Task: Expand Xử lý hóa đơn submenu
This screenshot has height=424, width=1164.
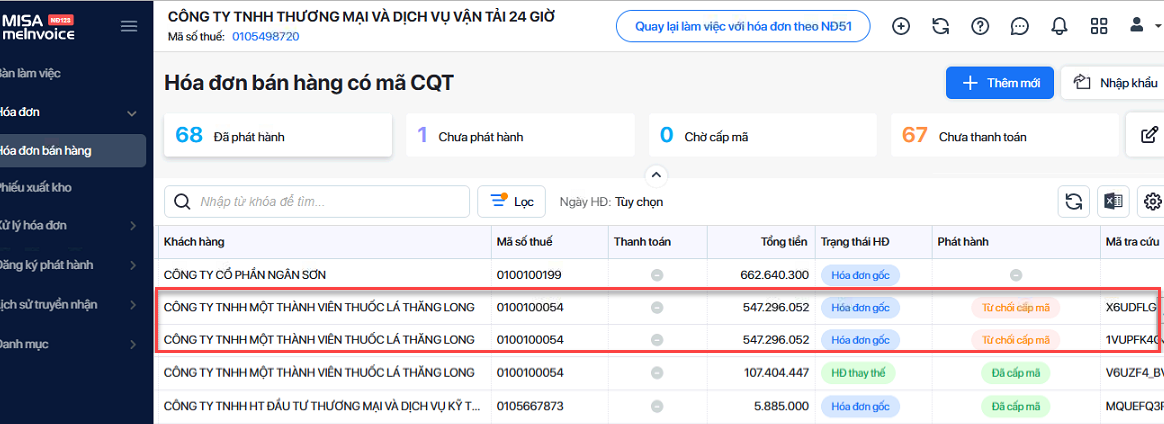Action: point(132,226)
